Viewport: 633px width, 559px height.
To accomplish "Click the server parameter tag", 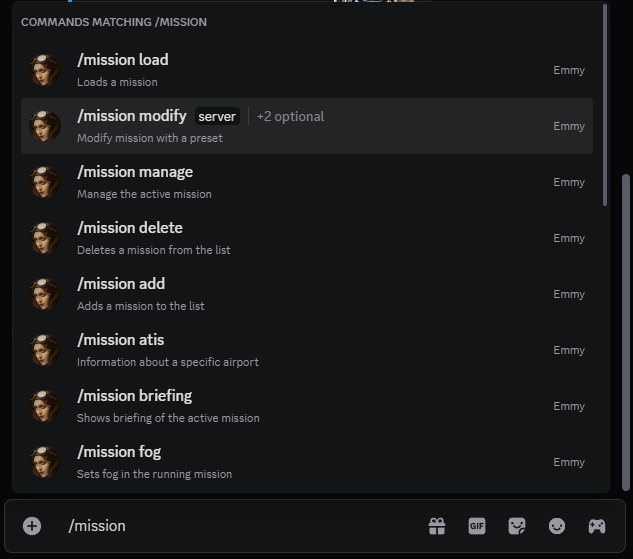I will [x=217, y=116].
